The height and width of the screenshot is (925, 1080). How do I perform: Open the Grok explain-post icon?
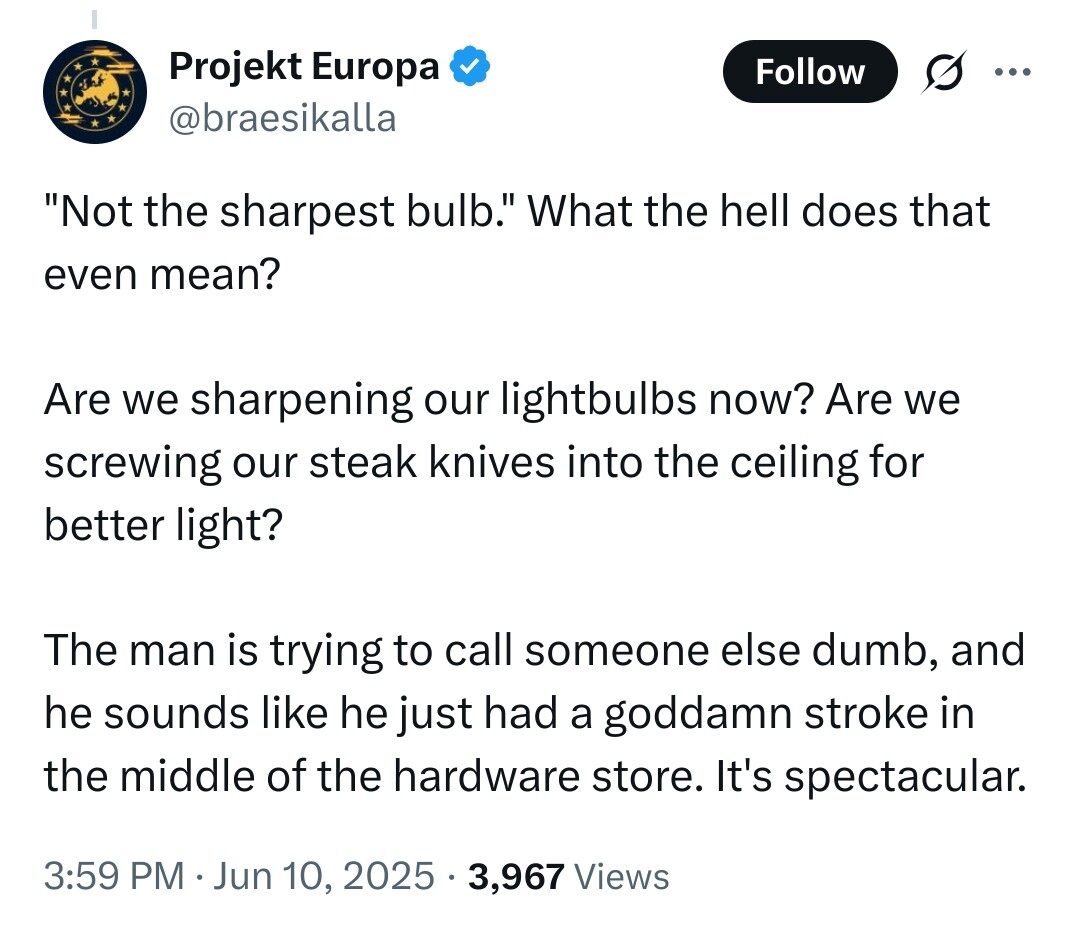coord(944,72)
